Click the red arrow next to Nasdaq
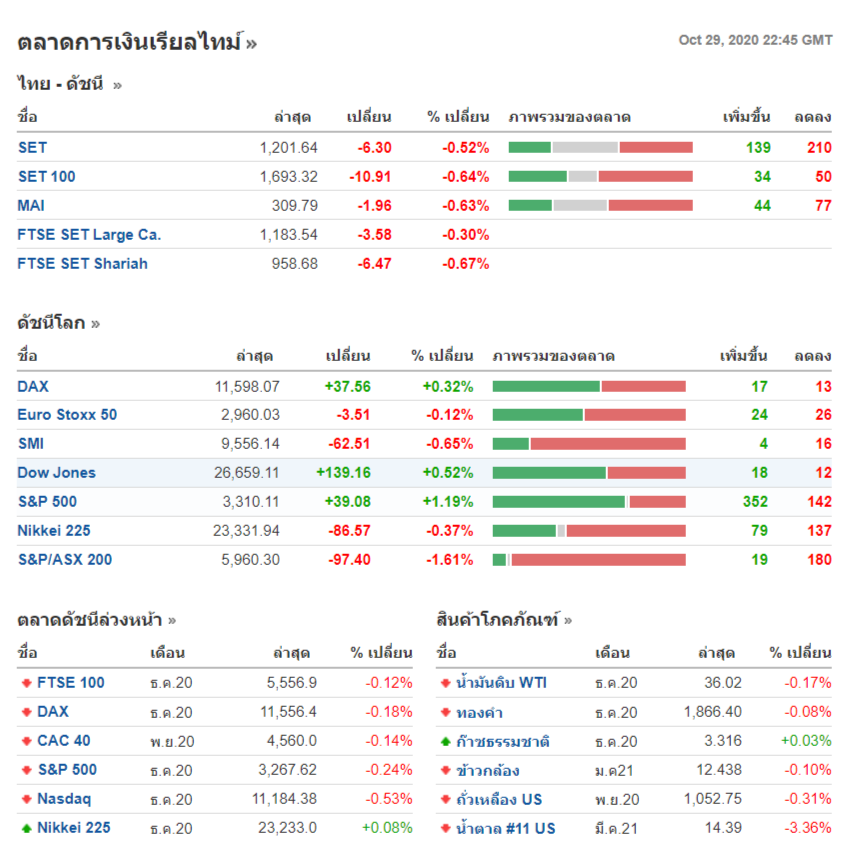848x852 pixels. click(x=26, y=799)
